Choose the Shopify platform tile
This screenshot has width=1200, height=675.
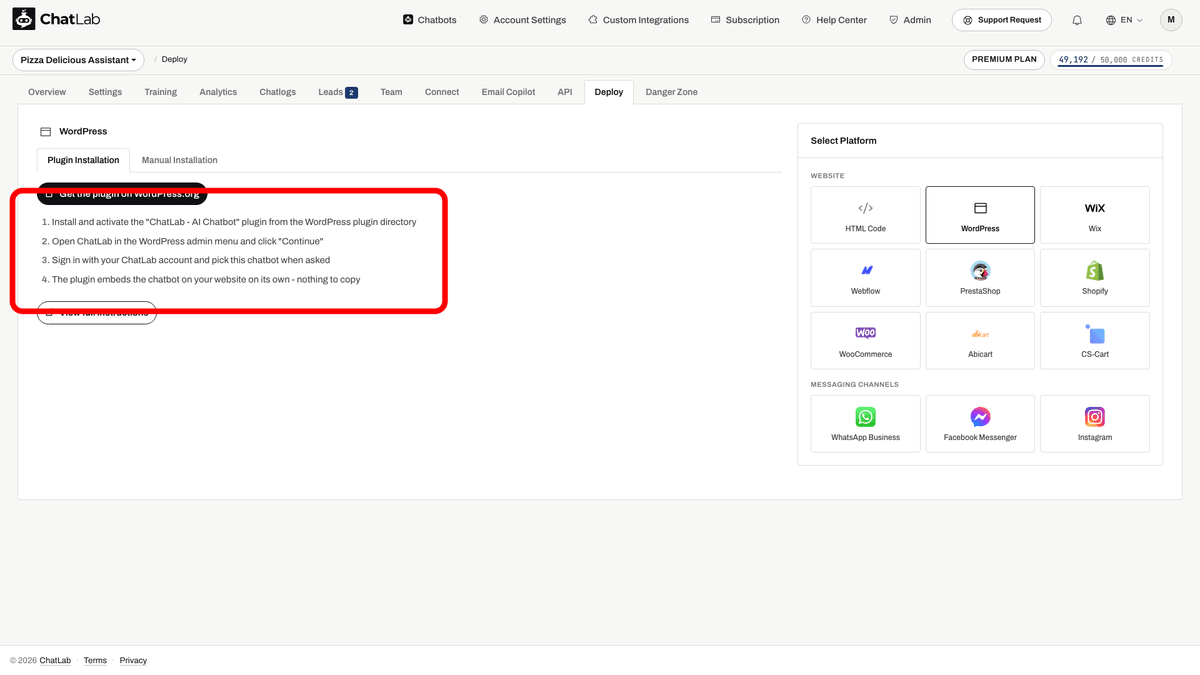click(x=1095, y=278)
